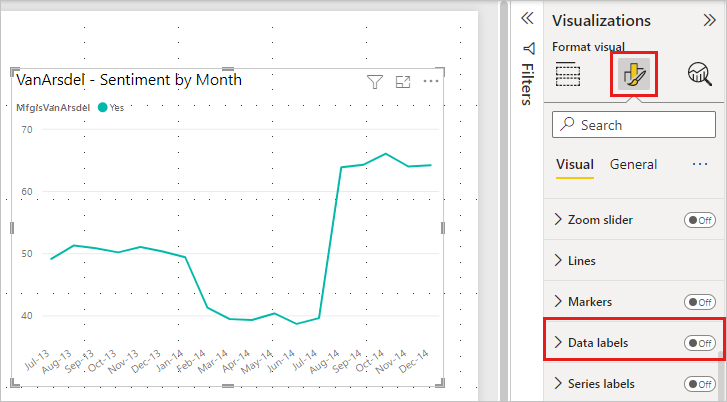
Task: Click the Visualizations pane heading
Action: click(x=601, y=20)
